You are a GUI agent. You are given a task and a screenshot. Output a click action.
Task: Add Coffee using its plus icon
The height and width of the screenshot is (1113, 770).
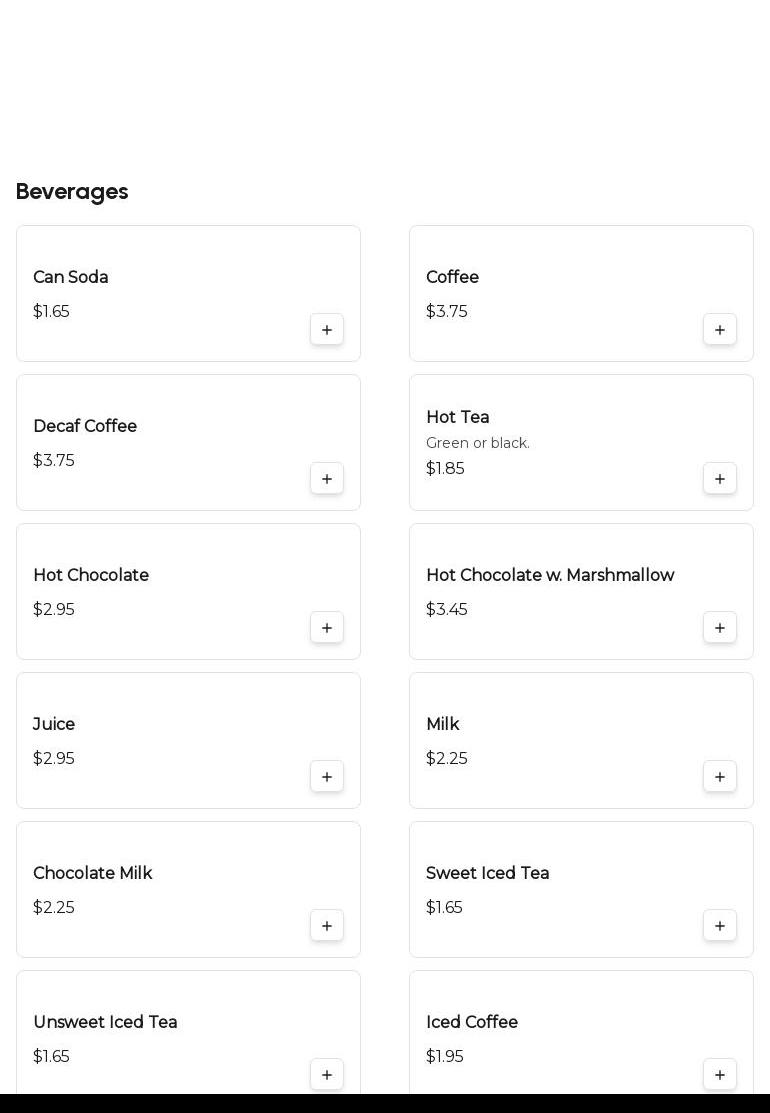pyautogui.click(x=720, y=329)
